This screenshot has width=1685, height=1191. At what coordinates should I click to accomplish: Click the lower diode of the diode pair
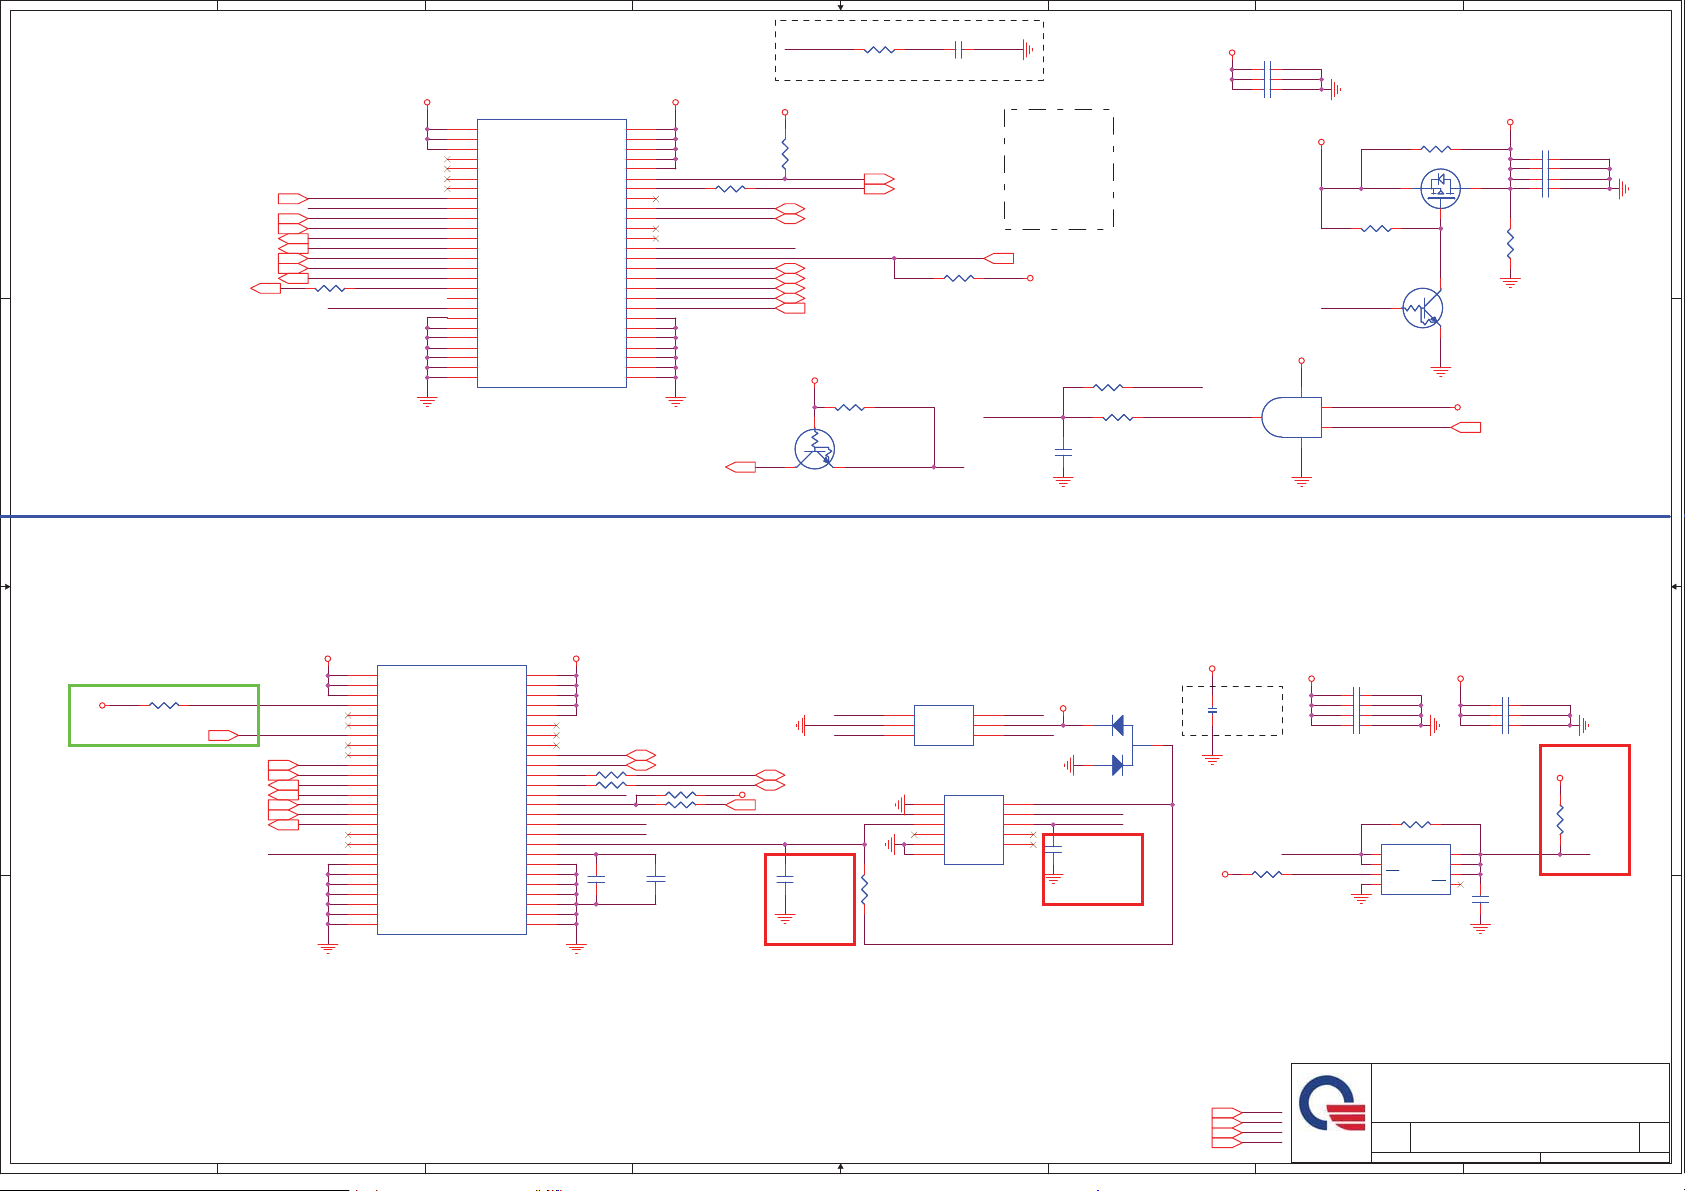coord(1118,765)
